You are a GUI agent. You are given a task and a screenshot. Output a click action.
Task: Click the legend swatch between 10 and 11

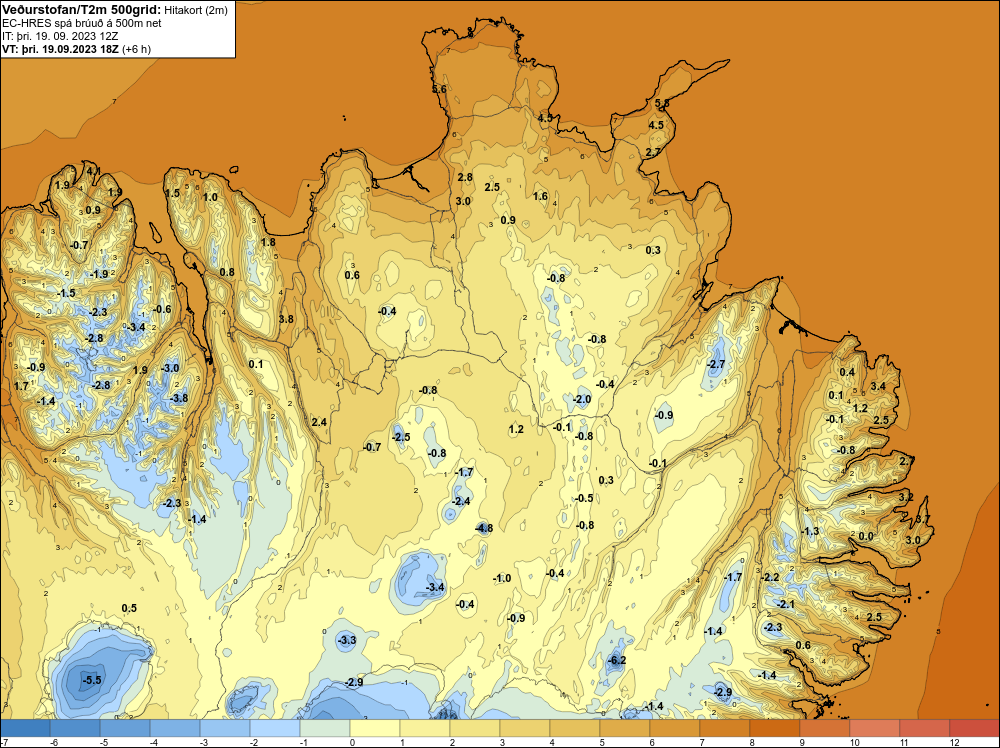click(x=875, y=728)
